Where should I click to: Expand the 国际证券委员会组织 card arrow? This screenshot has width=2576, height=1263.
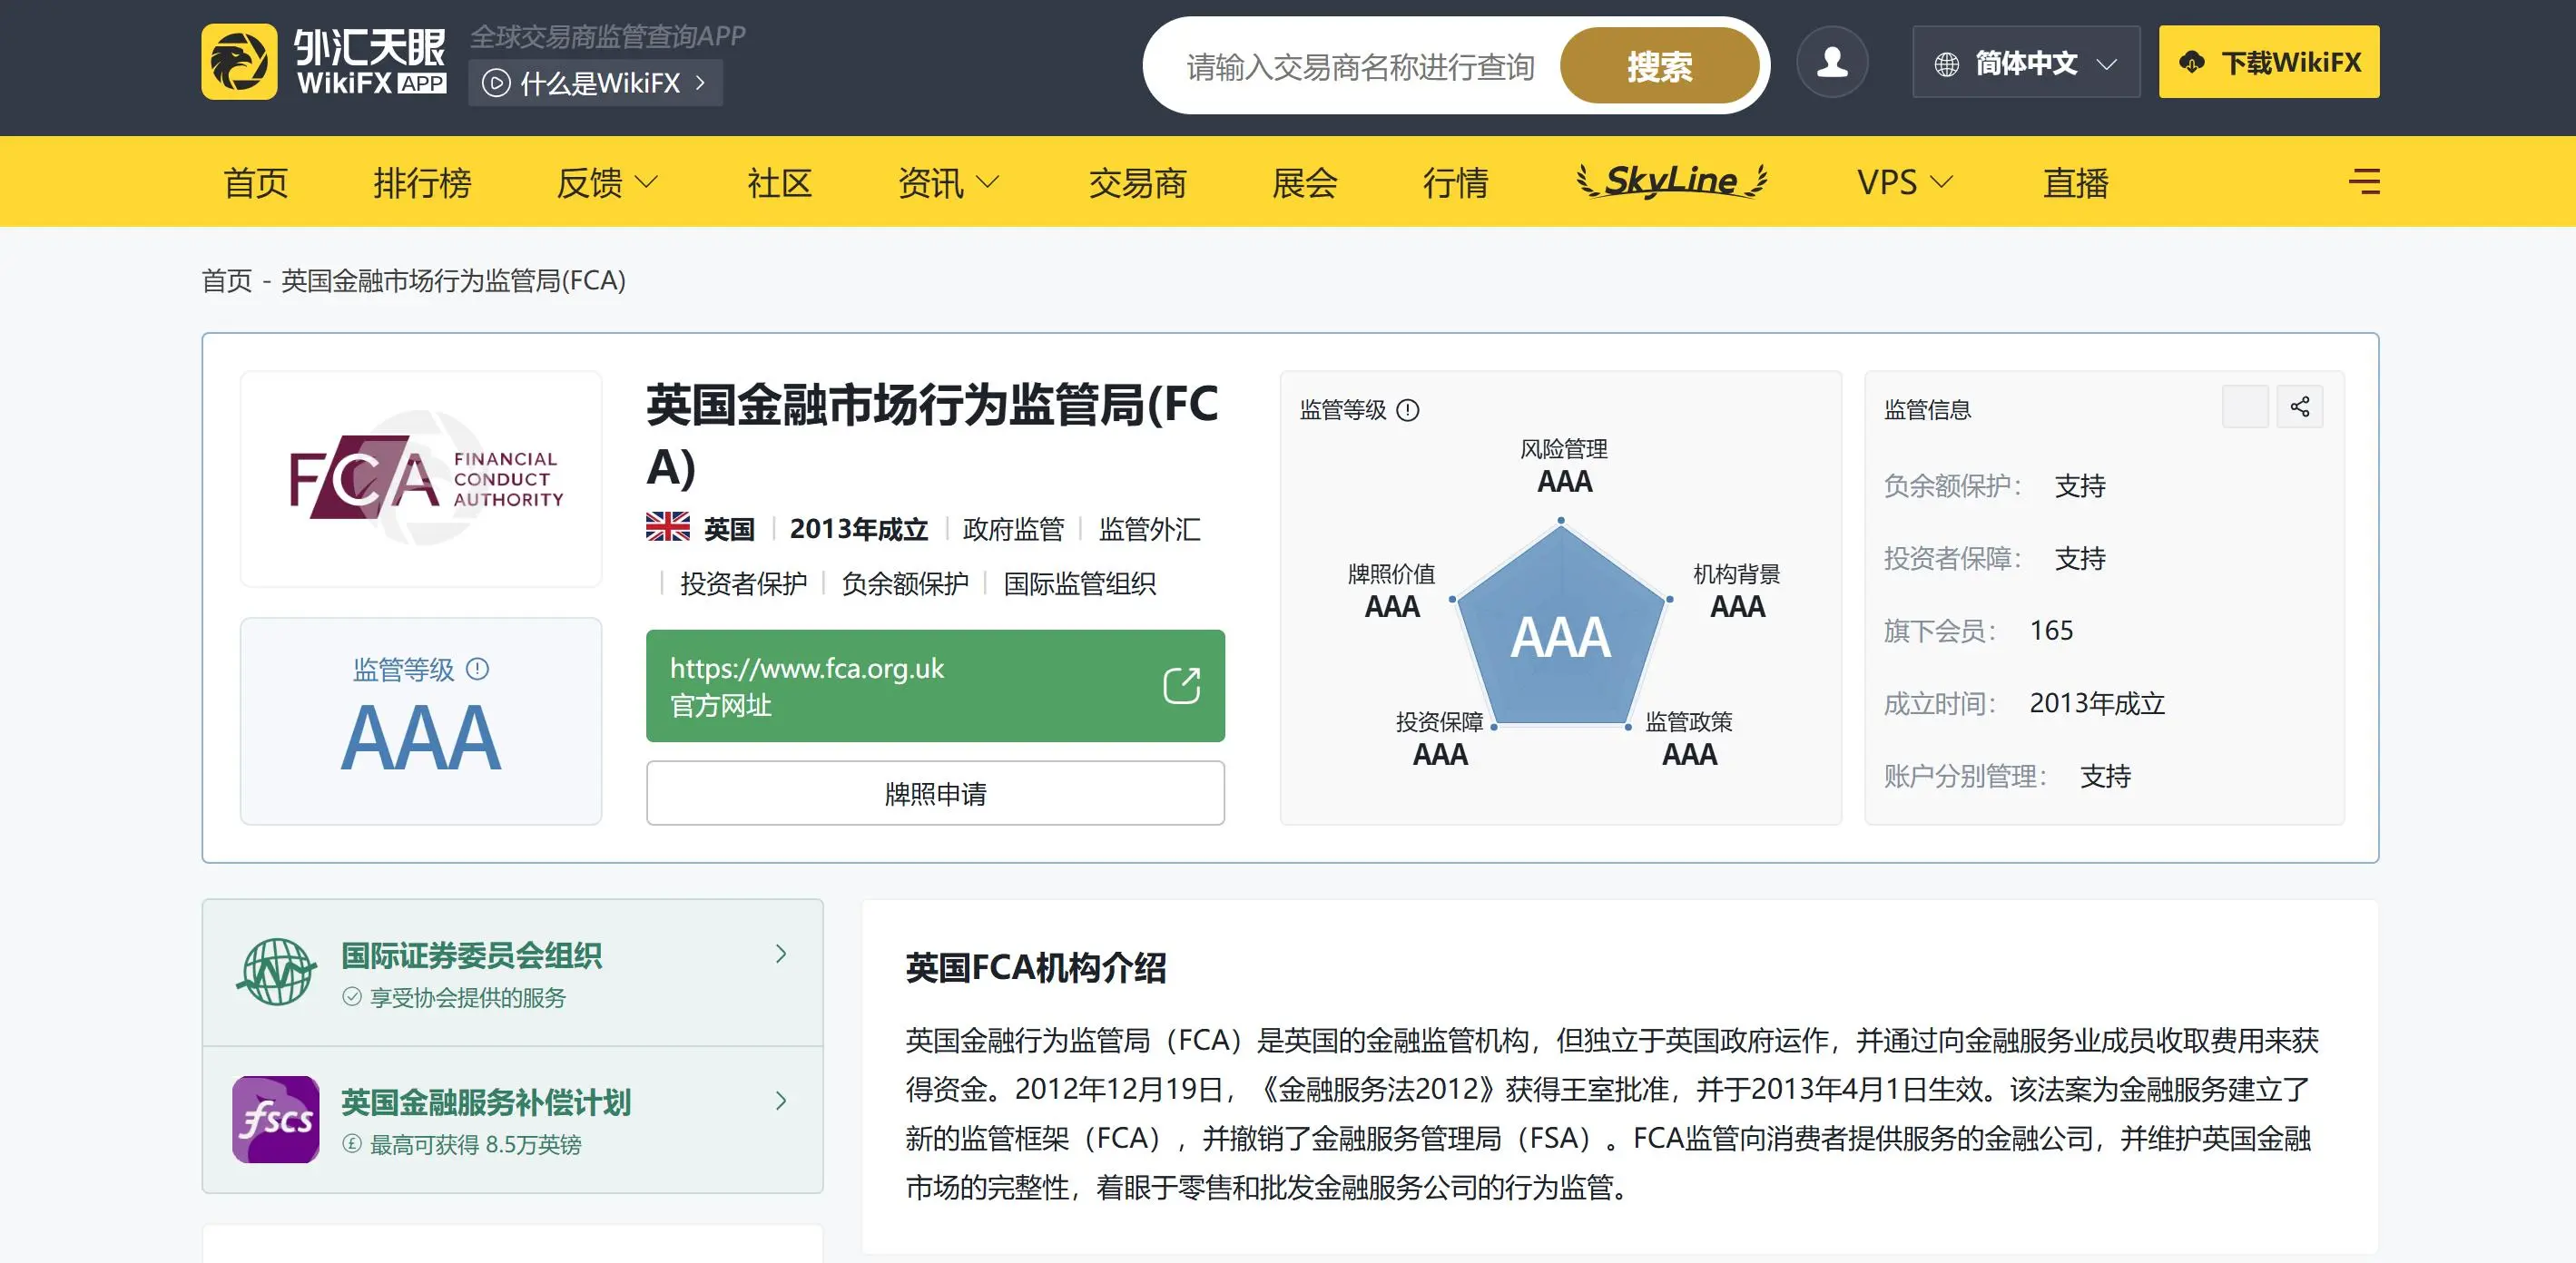point(782,955)
